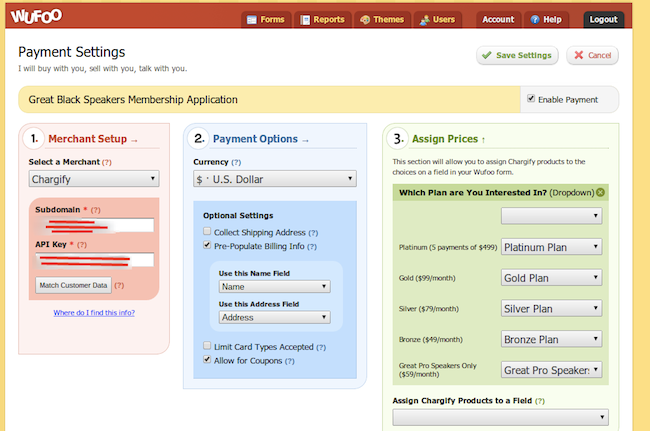
Task: Open the Bronze Plan dropdown
Action: tap(551, 339)
